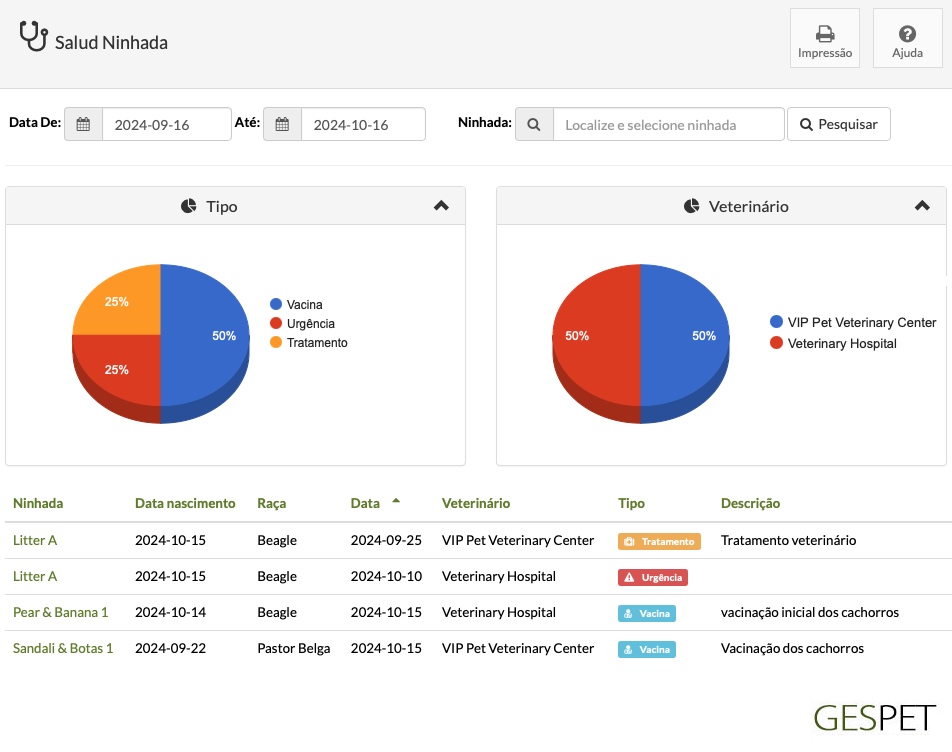Open the Até calendar icon
This screenshot has width=952, height=752.
(x=282, y=124)
